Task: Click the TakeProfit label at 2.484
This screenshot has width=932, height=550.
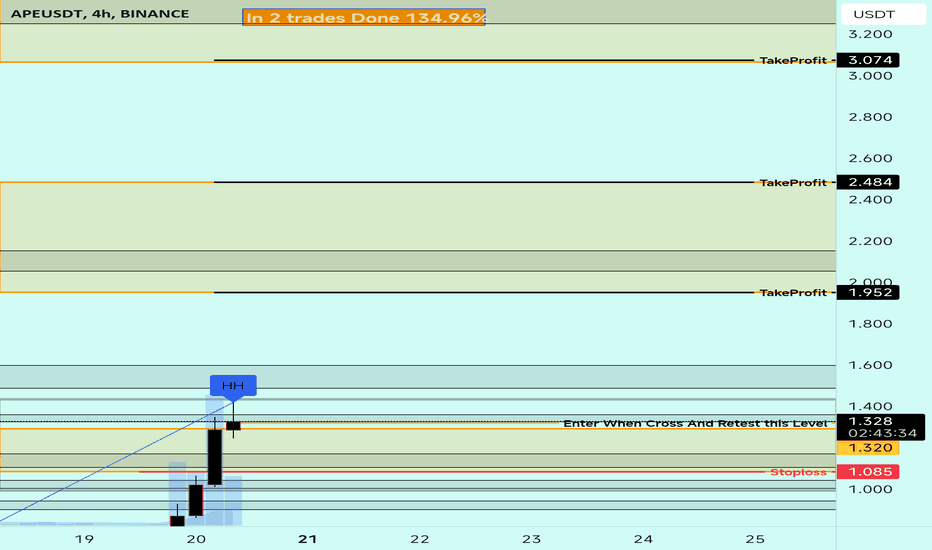Action: [793, 183]
